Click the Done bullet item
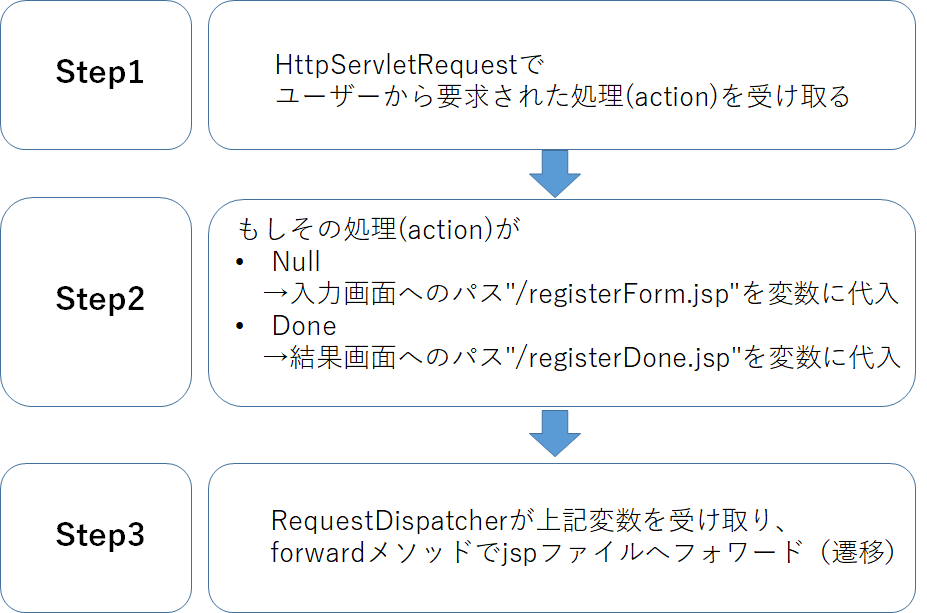 (x=304, y=326)
